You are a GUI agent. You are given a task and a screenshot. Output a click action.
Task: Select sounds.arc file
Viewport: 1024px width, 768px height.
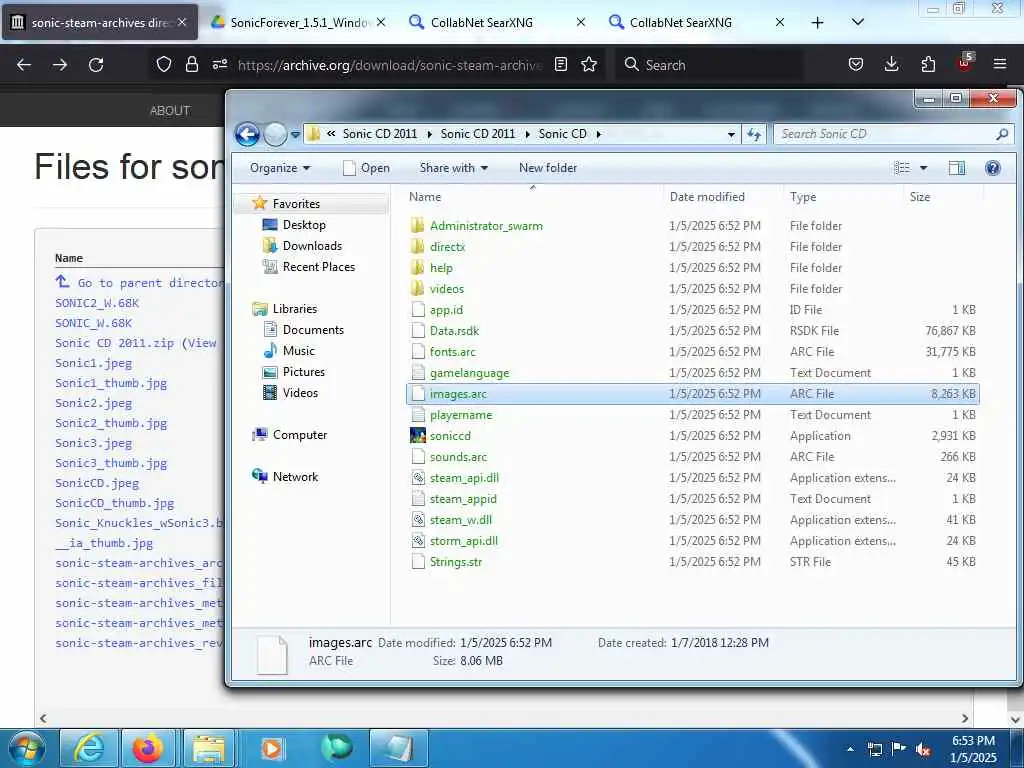458,456
